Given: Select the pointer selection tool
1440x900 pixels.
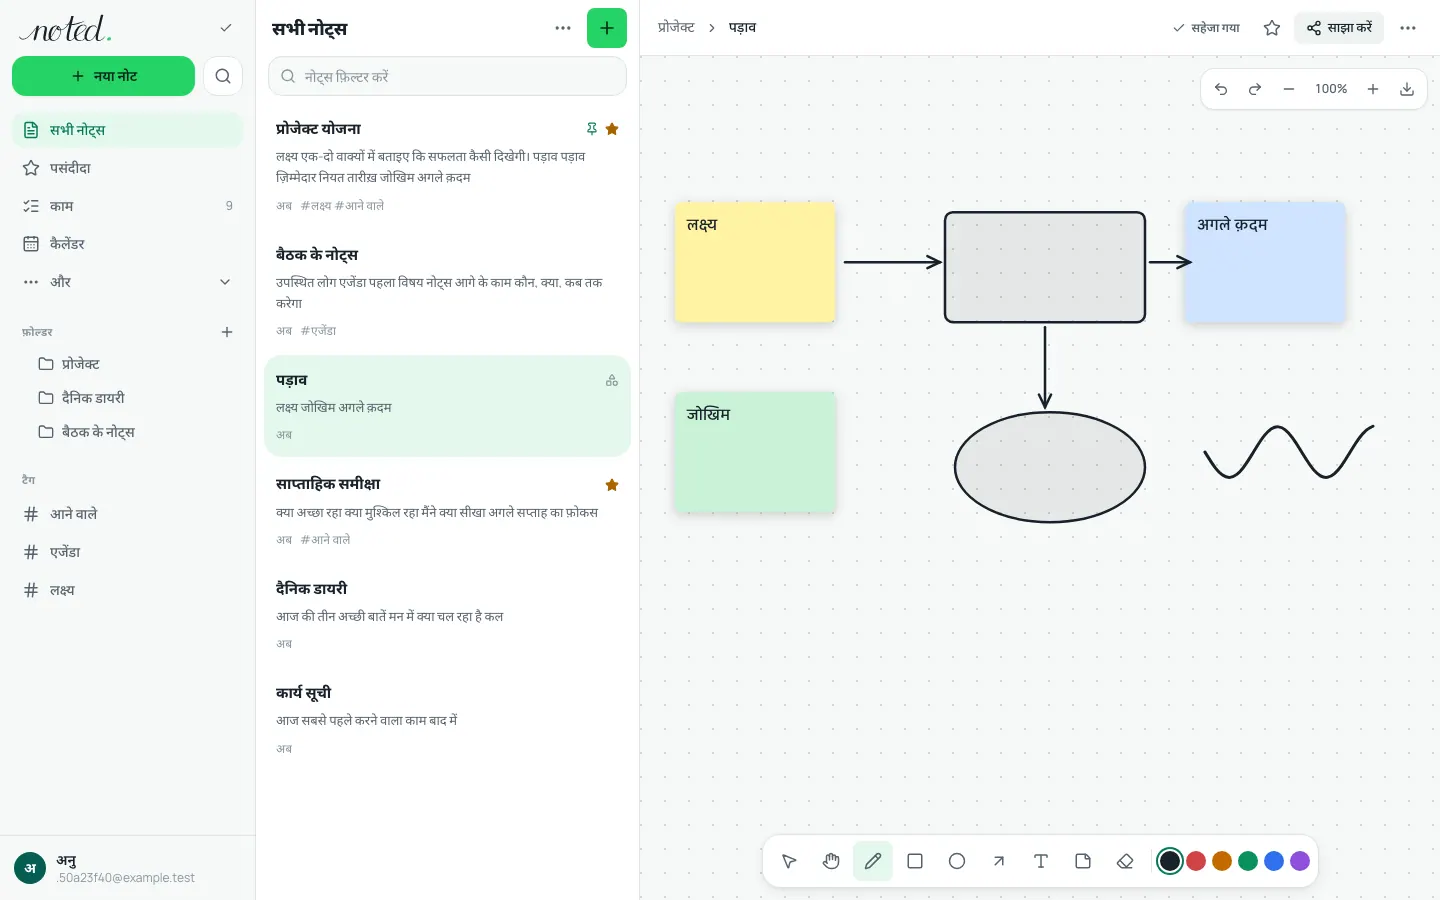Looking at the screenshot, I should pyautogui.click(x=789, y=861).
